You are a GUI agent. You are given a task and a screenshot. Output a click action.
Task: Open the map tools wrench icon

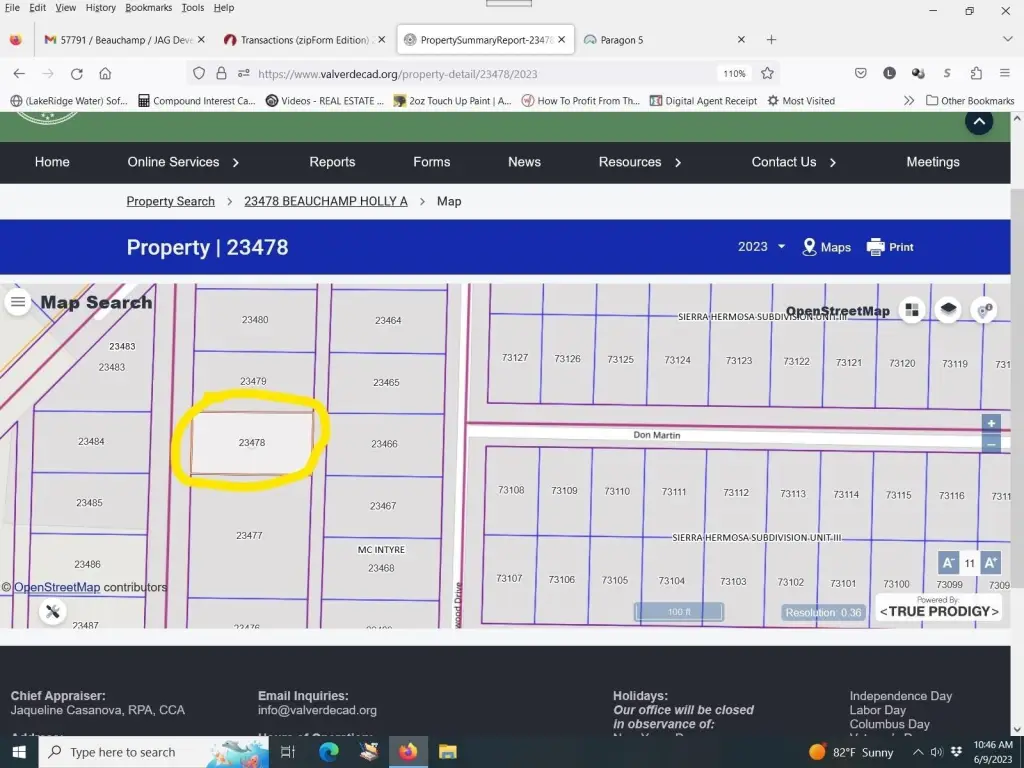coord(53,612)
